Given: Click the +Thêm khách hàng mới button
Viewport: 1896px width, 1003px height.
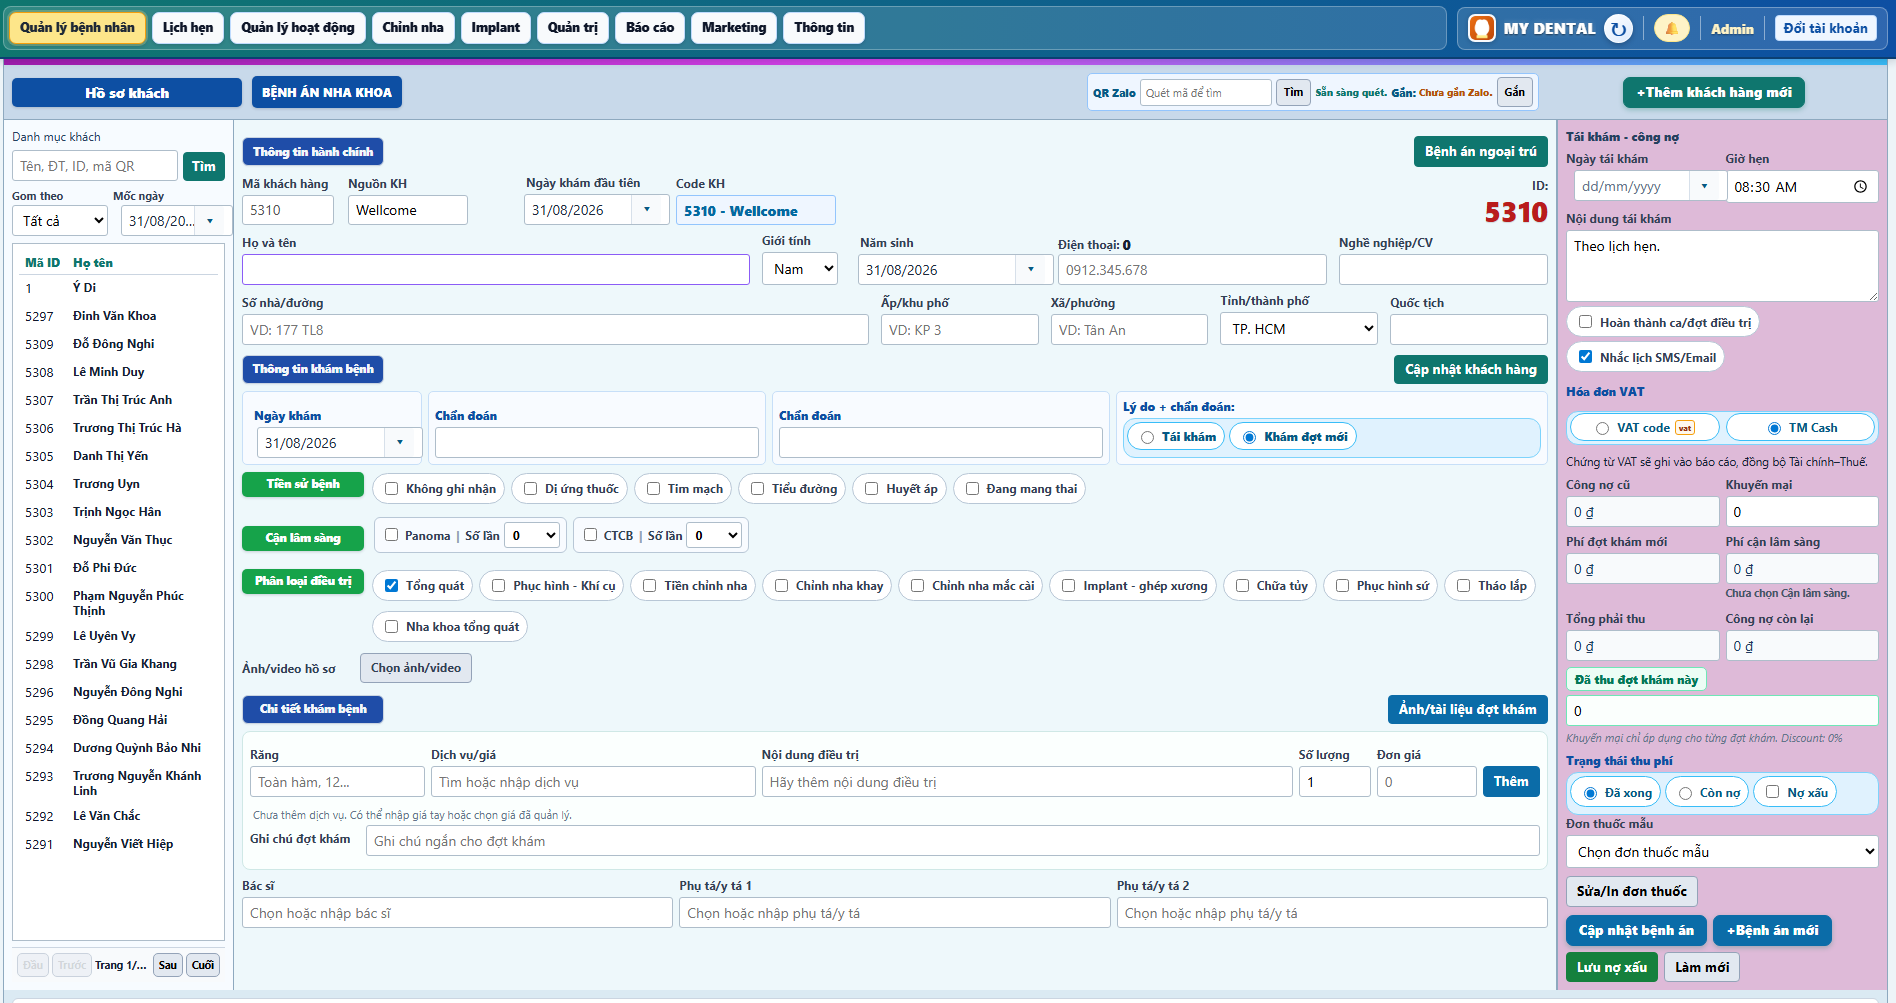Looking at the screenshot, I should (1714, 92).
